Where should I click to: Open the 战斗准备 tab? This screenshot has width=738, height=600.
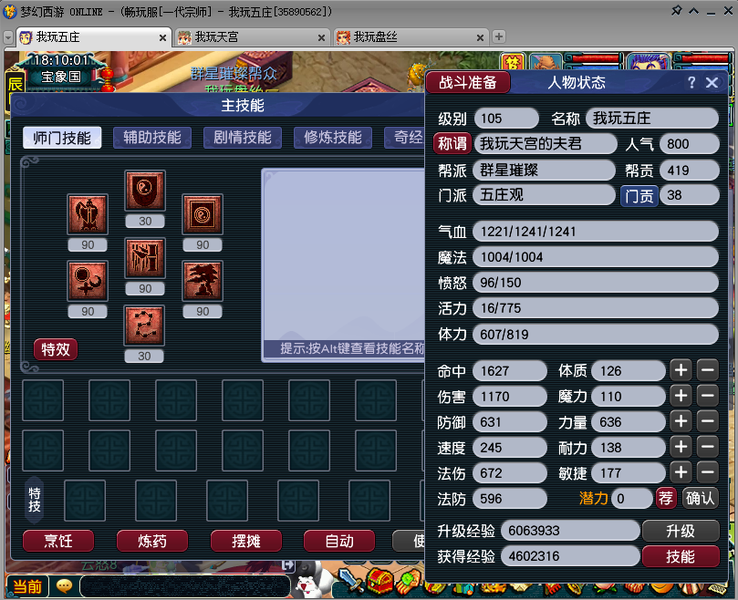468,83
